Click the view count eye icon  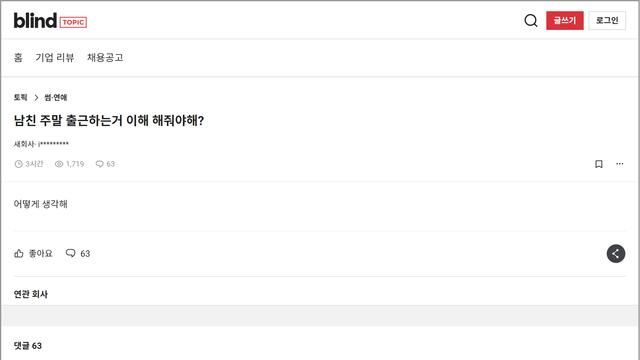pos(59,164)
